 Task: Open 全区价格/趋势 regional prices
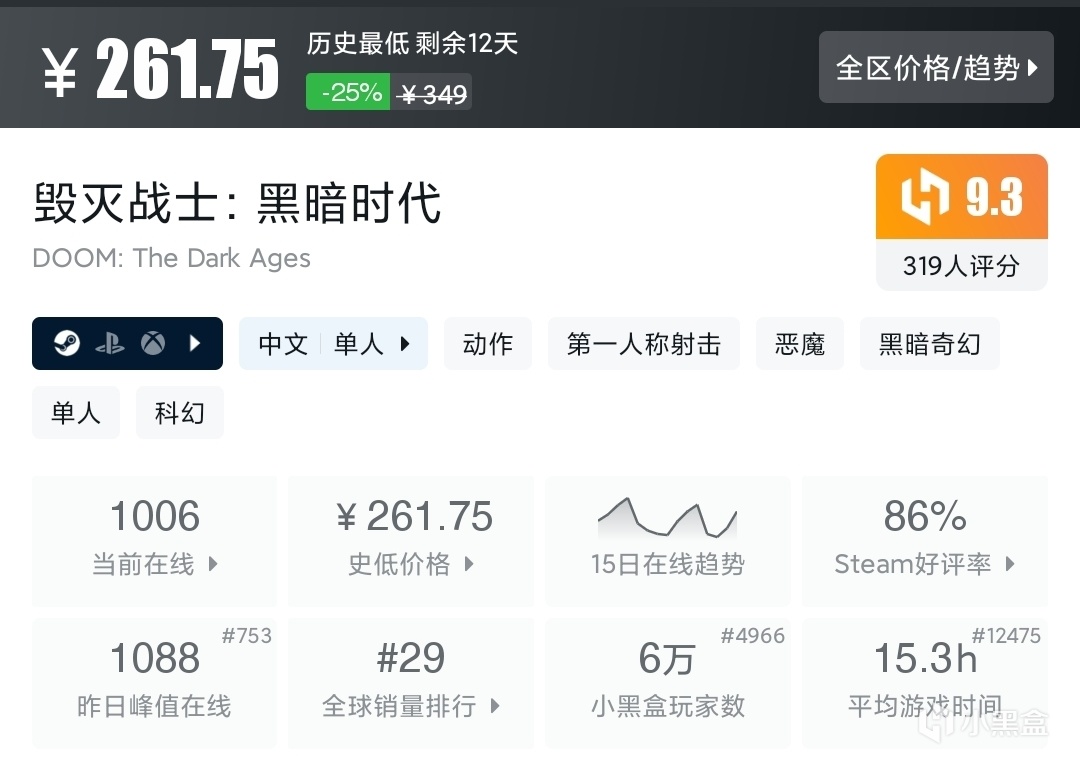[x=936, y=67]
